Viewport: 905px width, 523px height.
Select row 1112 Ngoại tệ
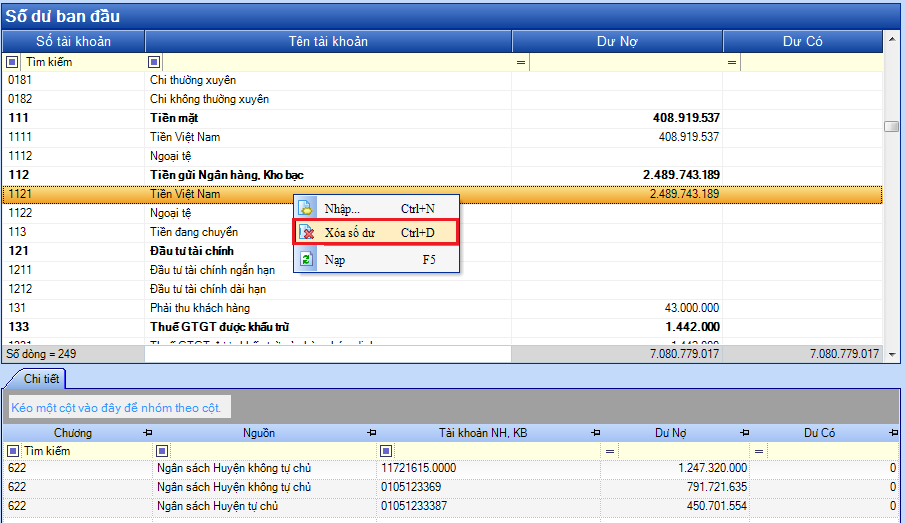coord(442,156)
